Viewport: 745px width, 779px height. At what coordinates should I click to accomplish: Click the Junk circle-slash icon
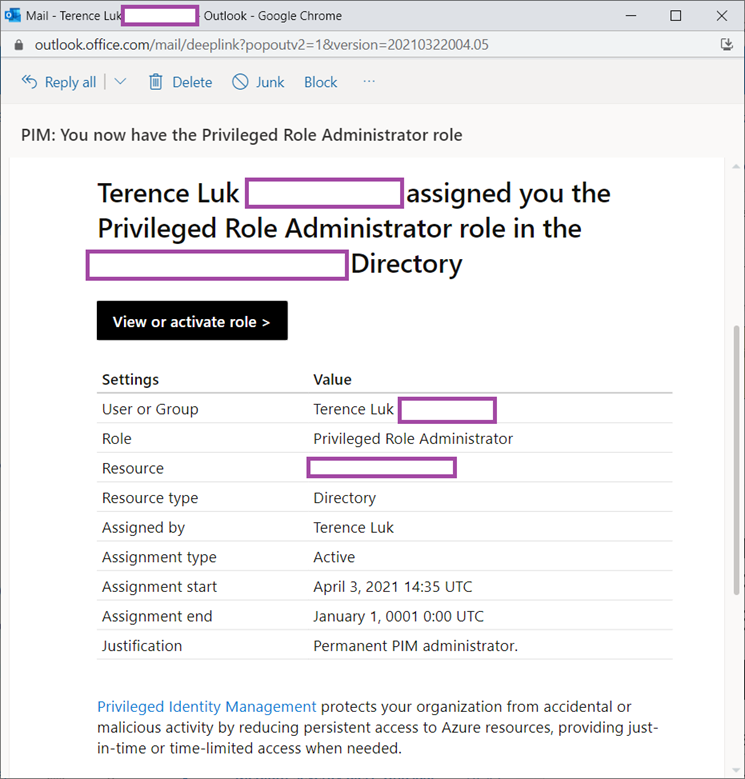click(x=240, y=81)
